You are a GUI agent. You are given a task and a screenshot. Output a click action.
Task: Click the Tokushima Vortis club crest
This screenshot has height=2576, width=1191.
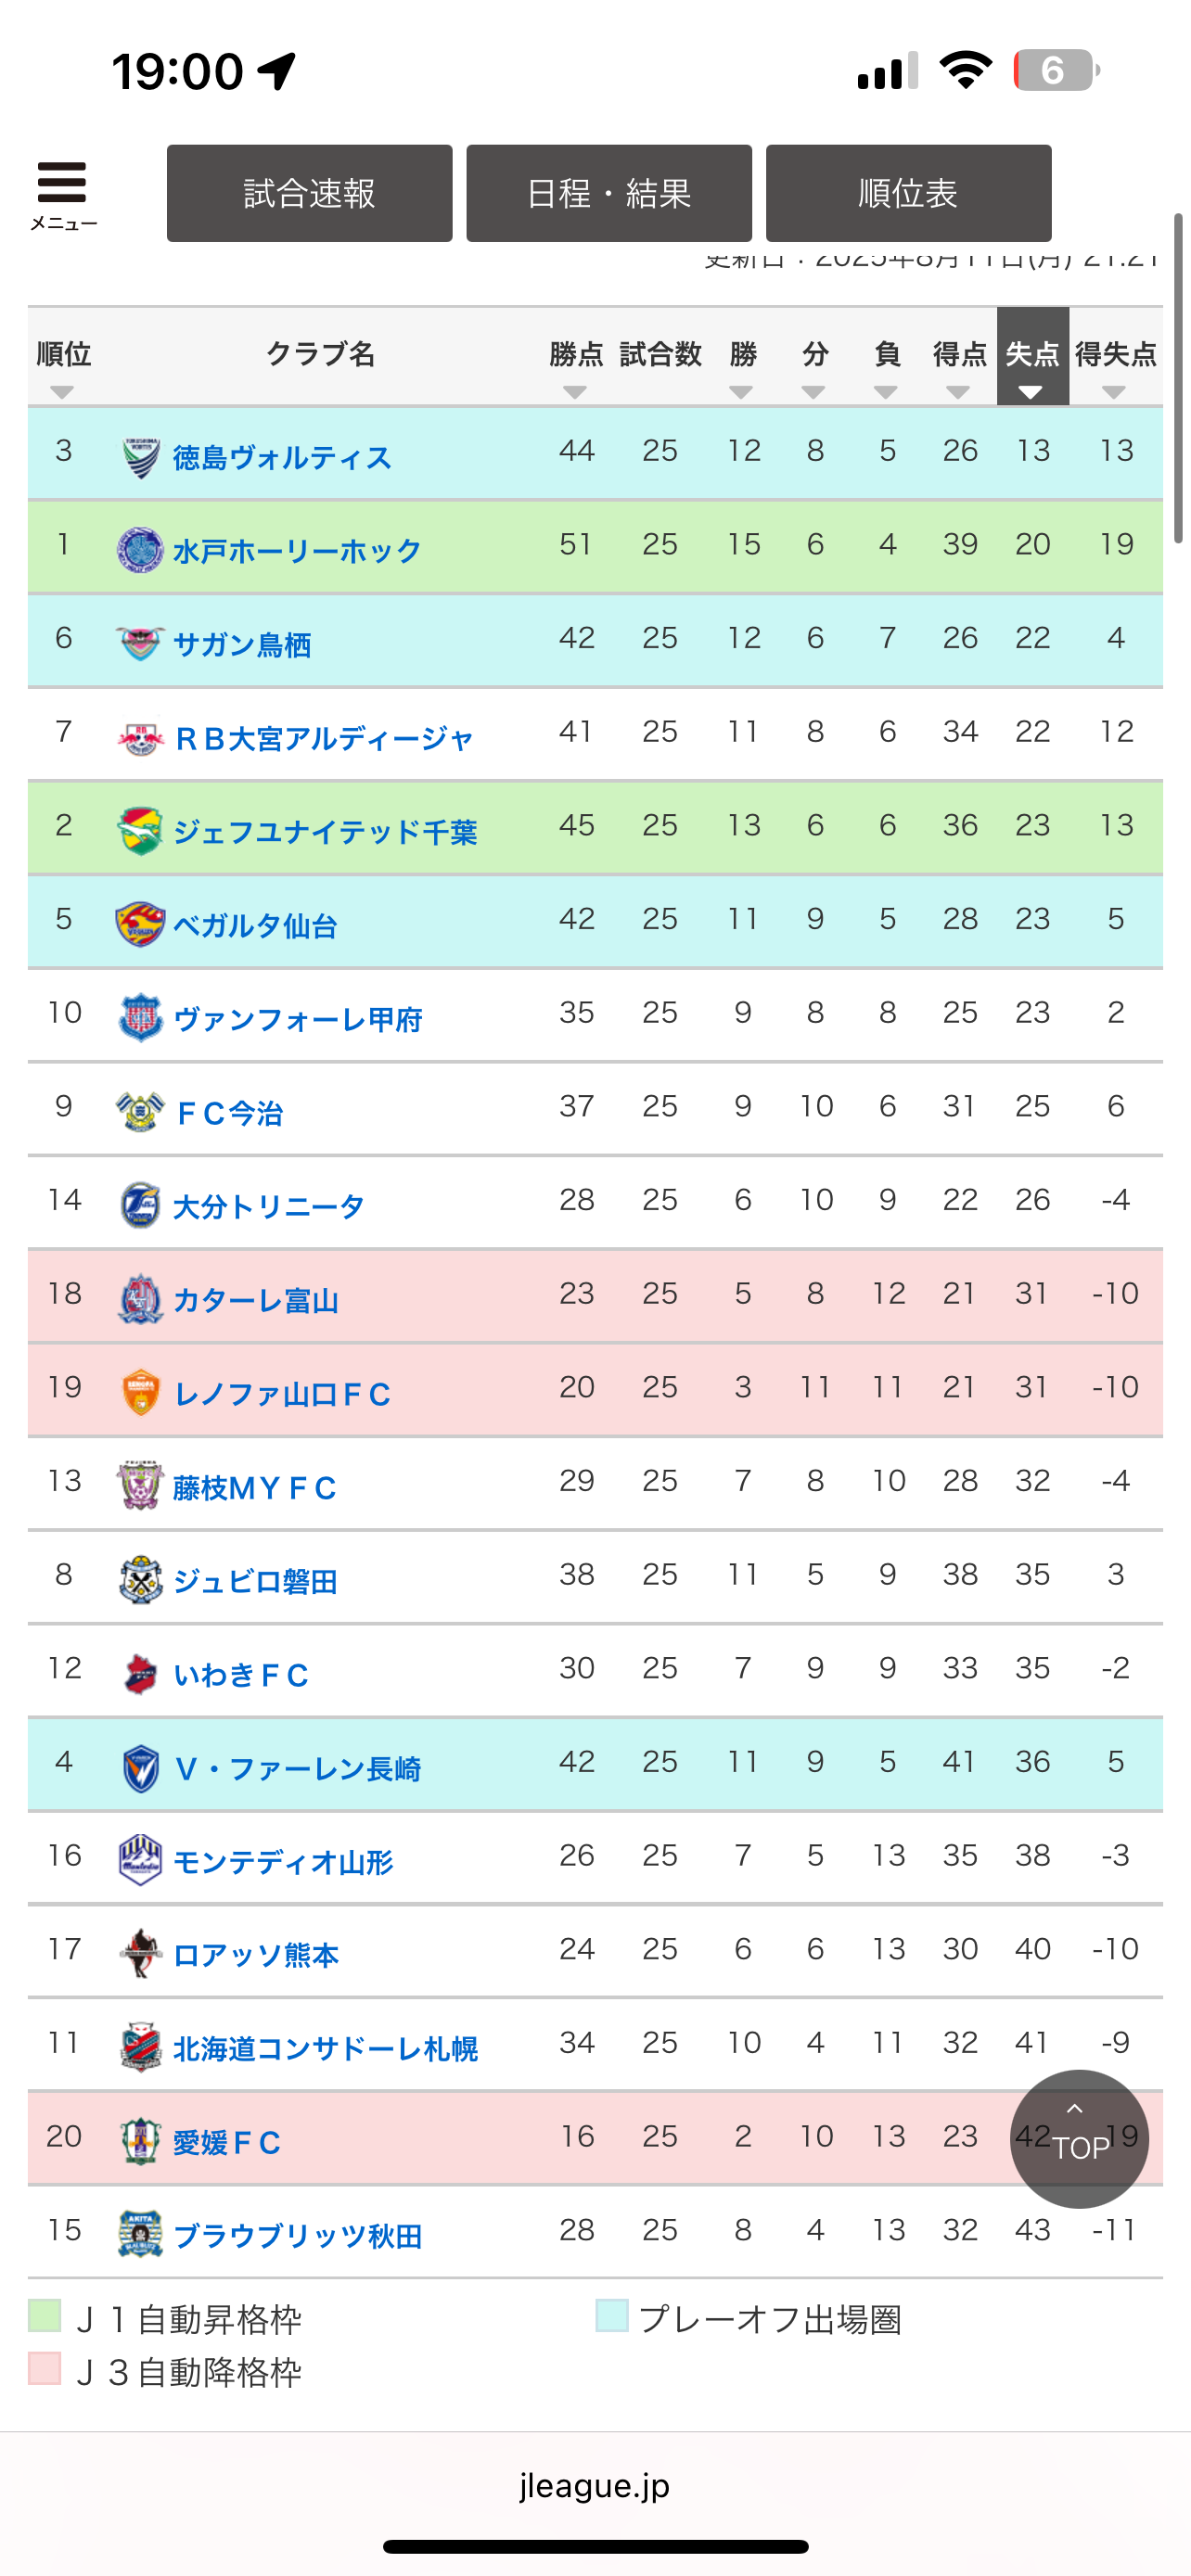[x=140, y=458]
